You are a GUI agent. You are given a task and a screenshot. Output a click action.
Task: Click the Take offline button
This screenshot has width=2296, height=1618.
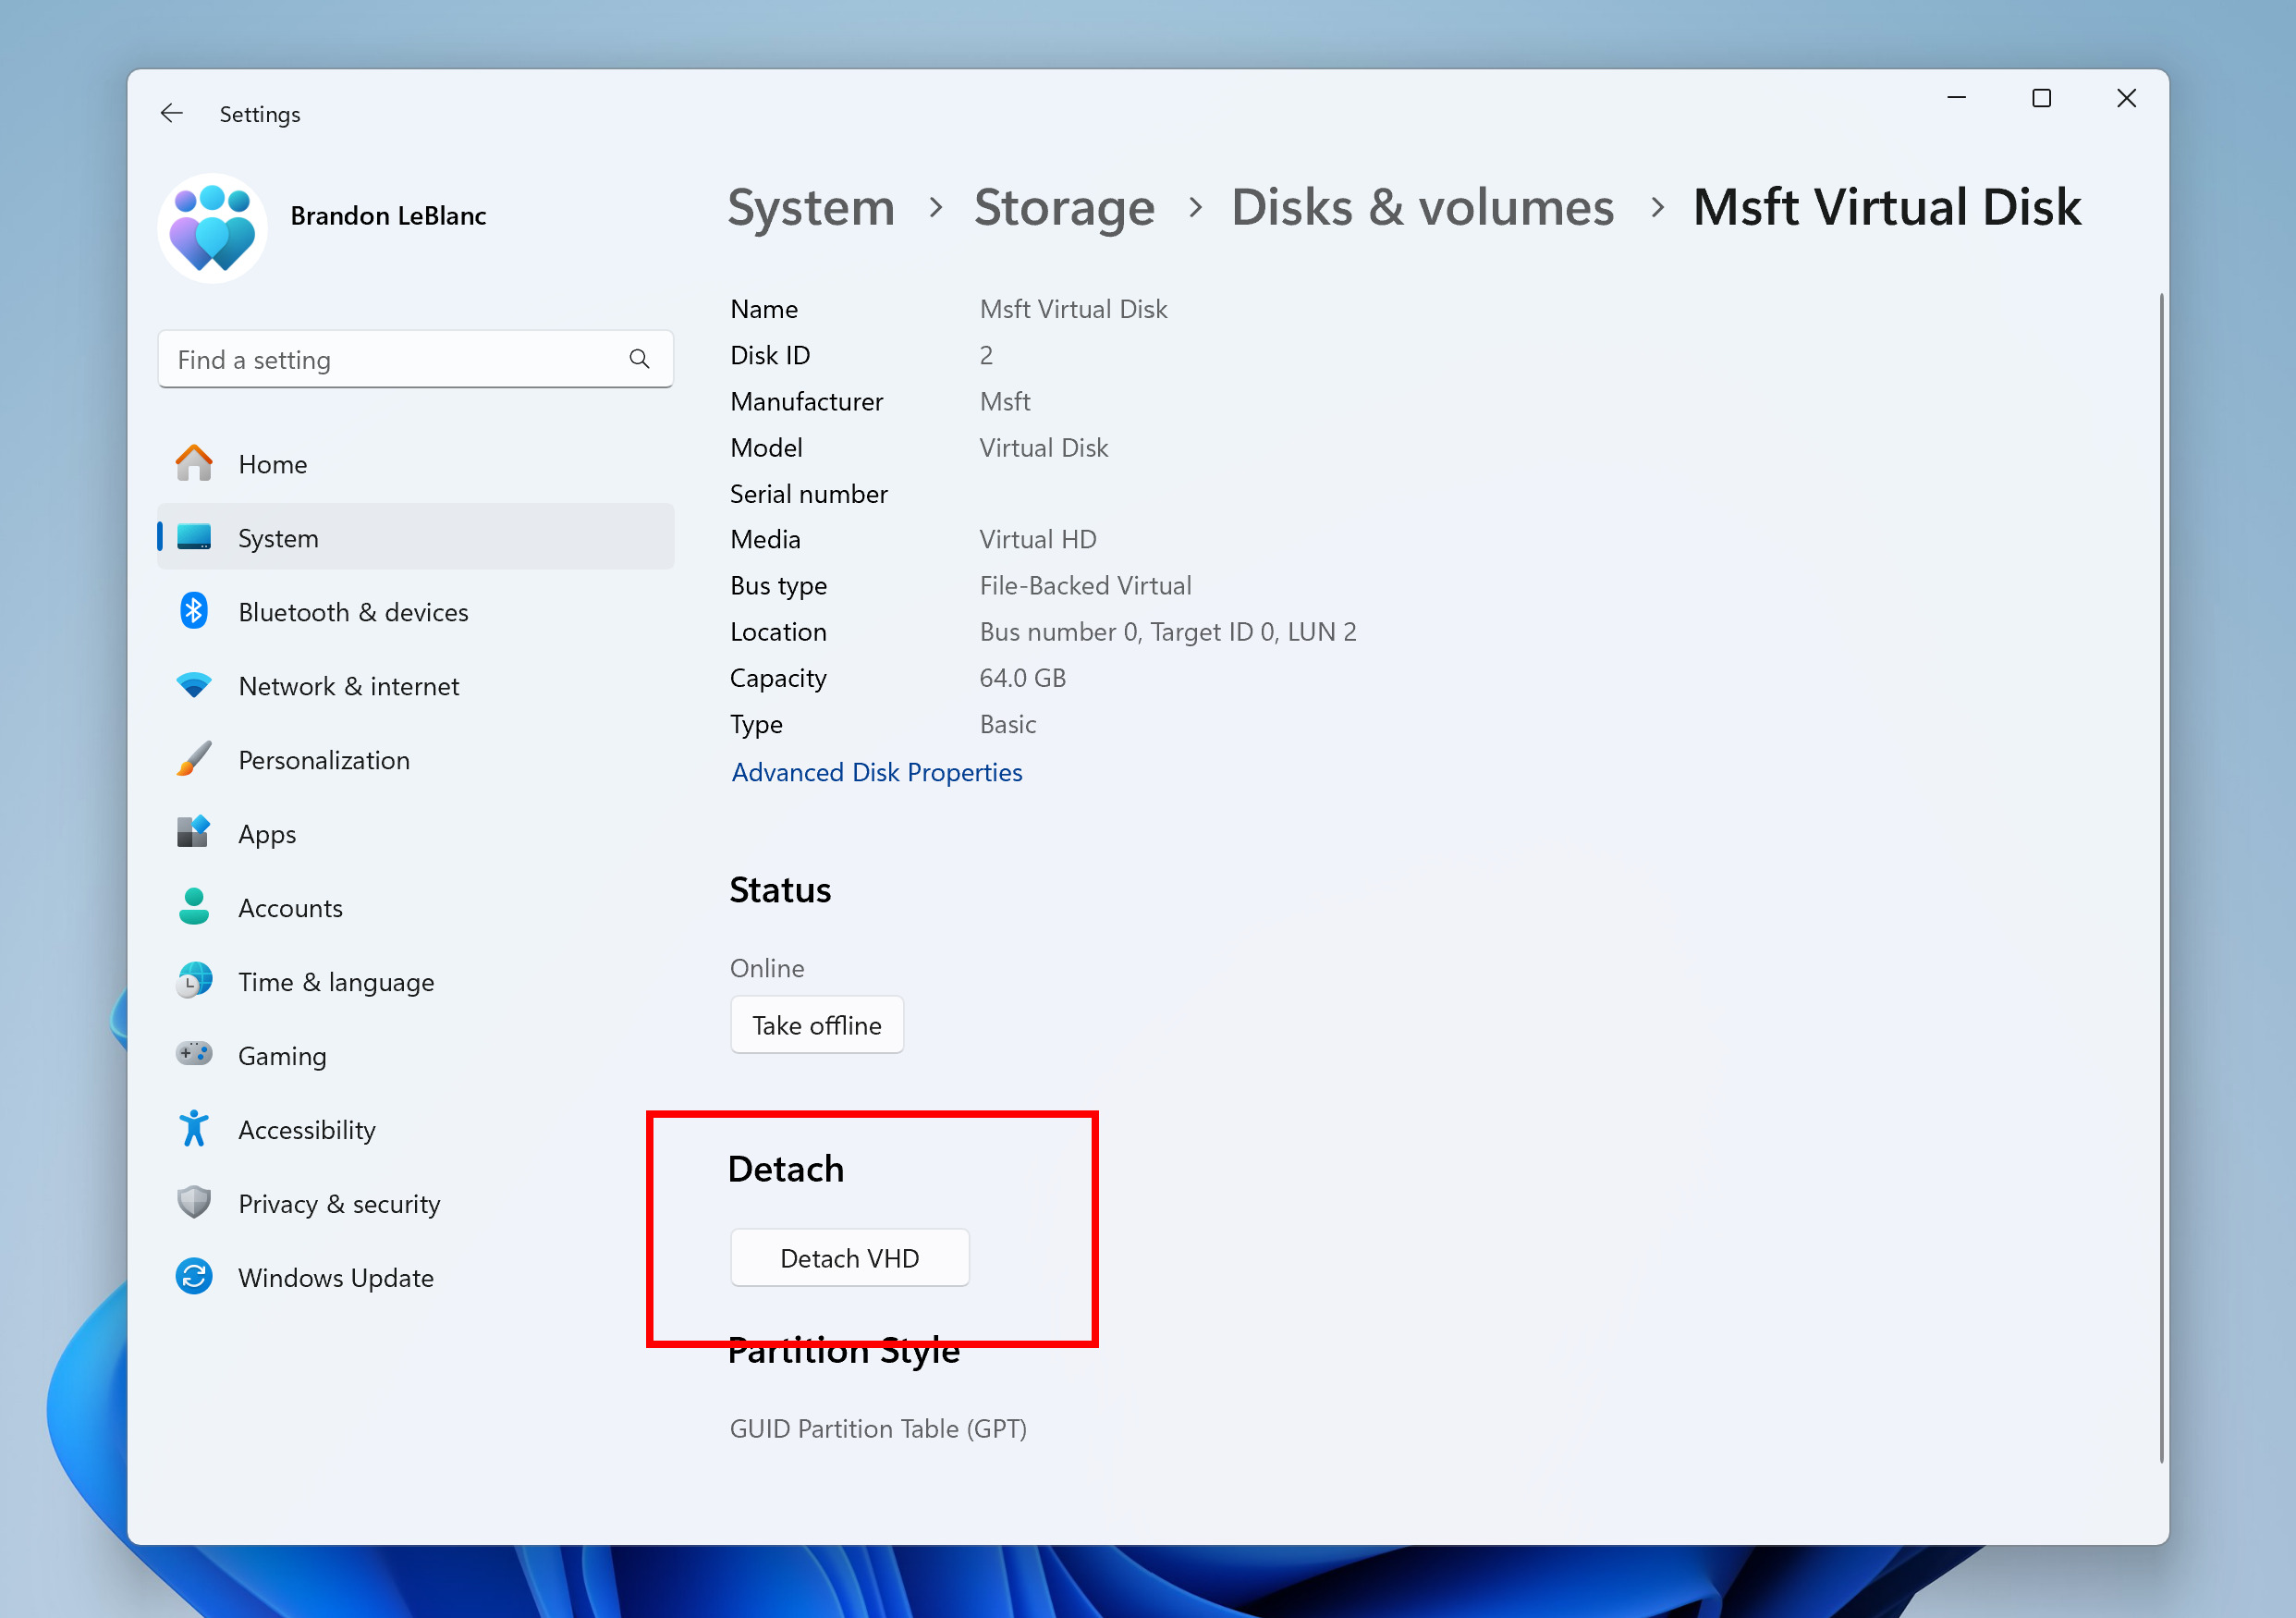click(815, 1024)
